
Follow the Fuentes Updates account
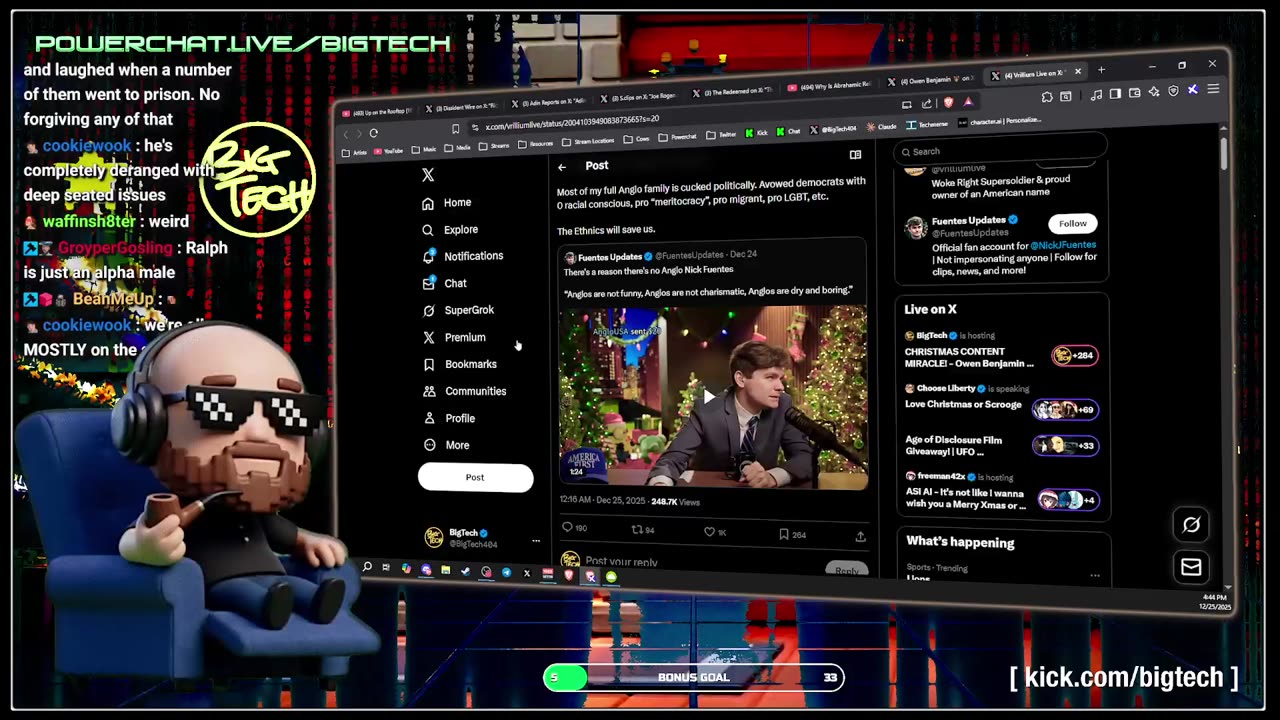click(x=1073, y=223)
